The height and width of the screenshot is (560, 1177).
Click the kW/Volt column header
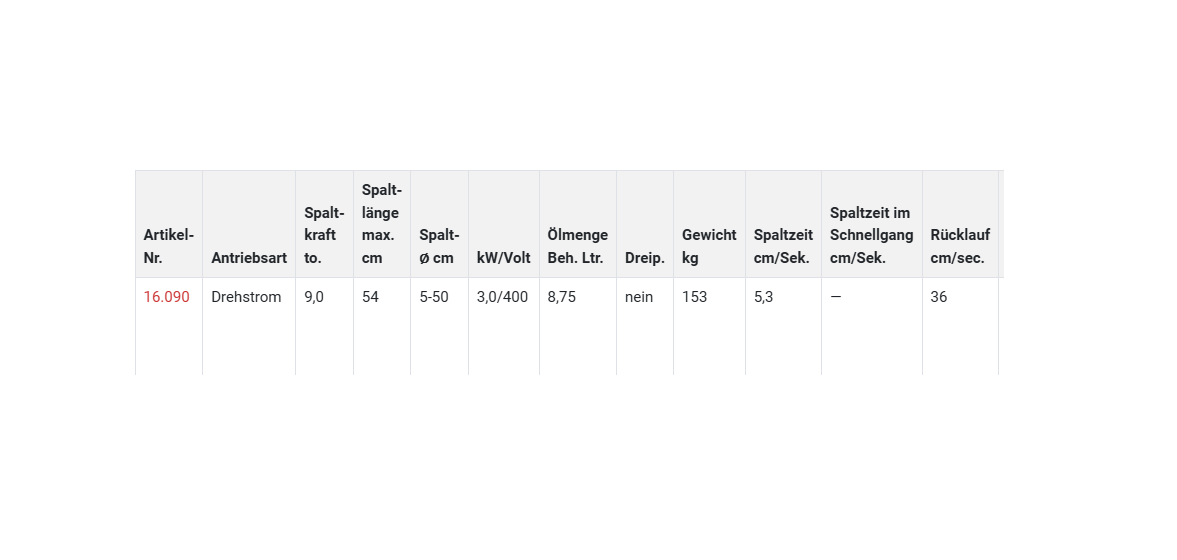click(x=503, y=258)
